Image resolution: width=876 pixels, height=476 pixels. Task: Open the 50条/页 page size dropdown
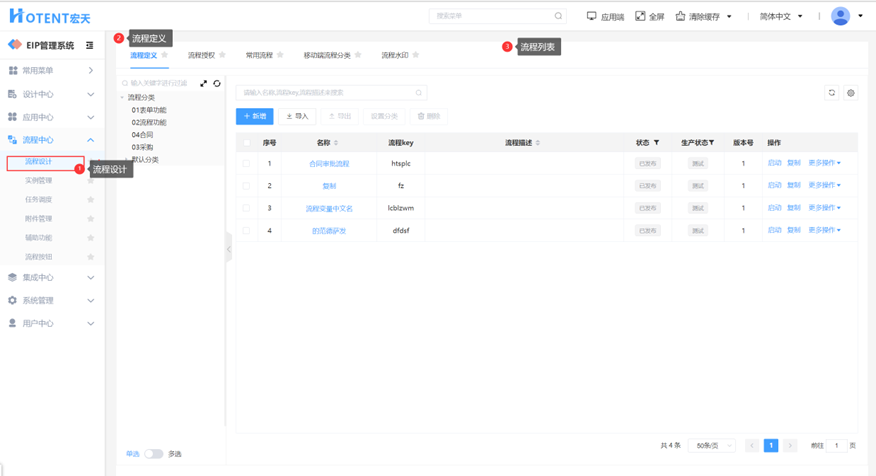tap(712, 445)
